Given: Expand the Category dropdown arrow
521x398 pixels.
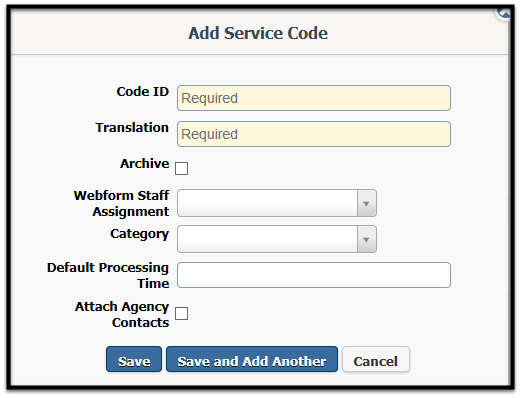Looking at the screenshot, I should (367, 239).
